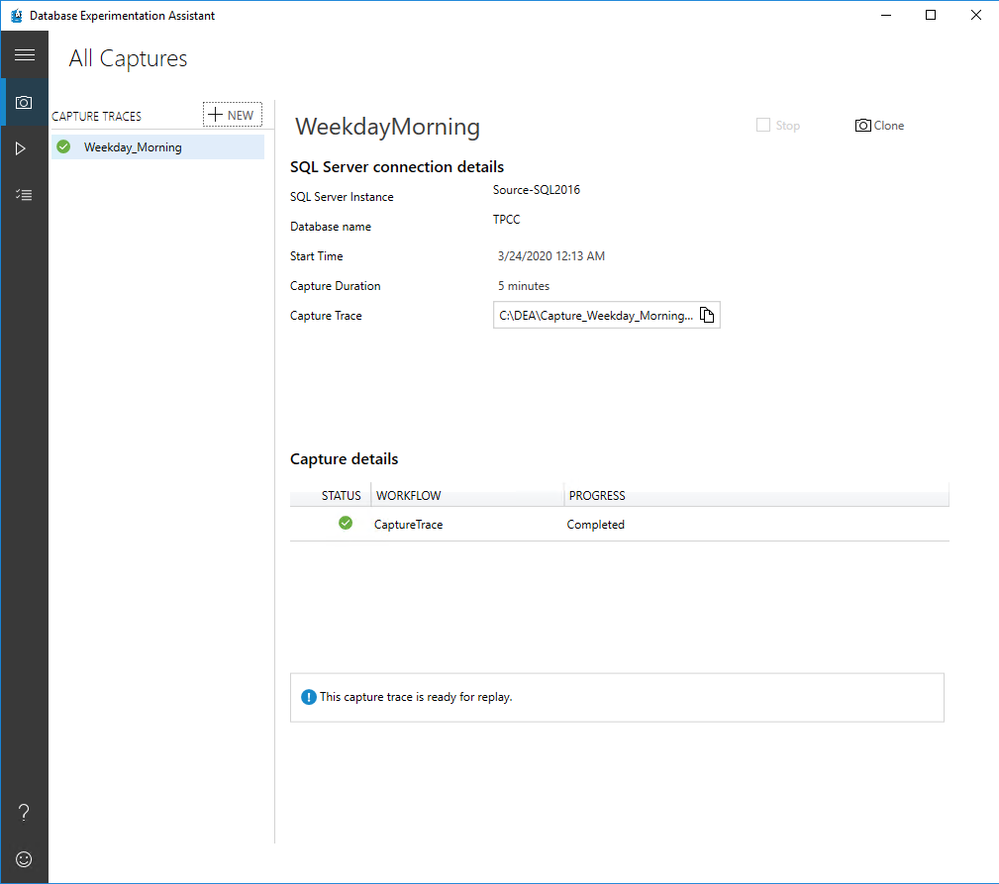Click the SQL Server connection details heading

click(x=397, y=167)
